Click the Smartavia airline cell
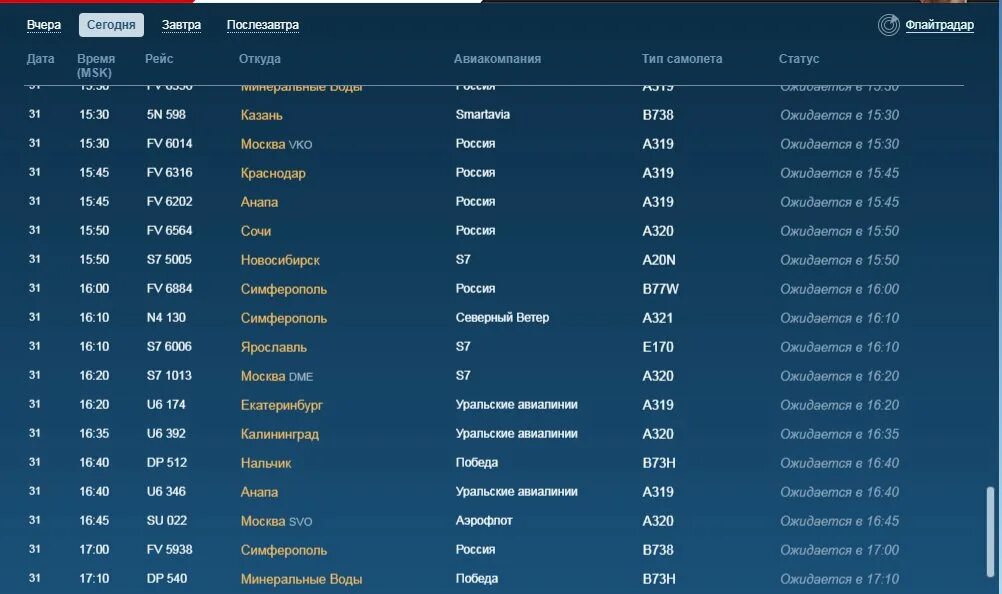Screen dimensions: 1002x594 click(x=482, y=114)
